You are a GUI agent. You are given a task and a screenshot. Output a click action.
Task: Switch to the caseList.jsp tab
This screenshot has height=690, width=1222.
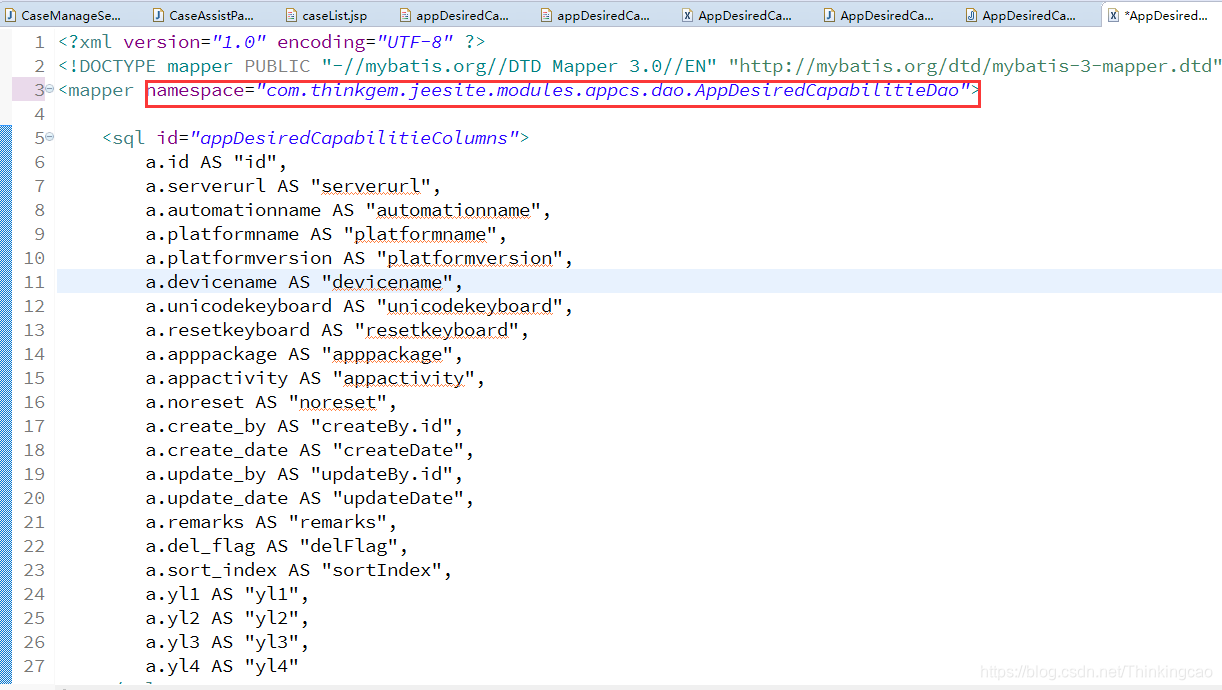(x=327, y=16)
